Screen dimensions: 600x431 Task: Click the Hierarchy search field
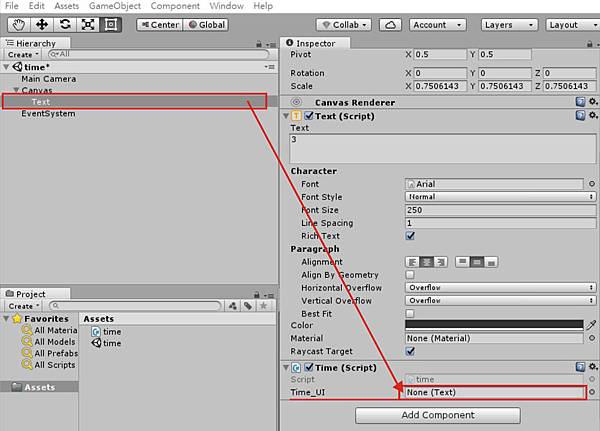coord(159,54)
